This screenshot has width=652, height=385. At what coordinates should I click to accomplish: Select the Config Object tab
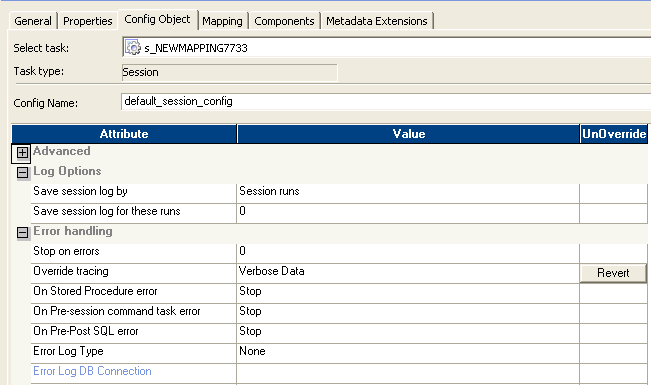[x=157, y=20]
